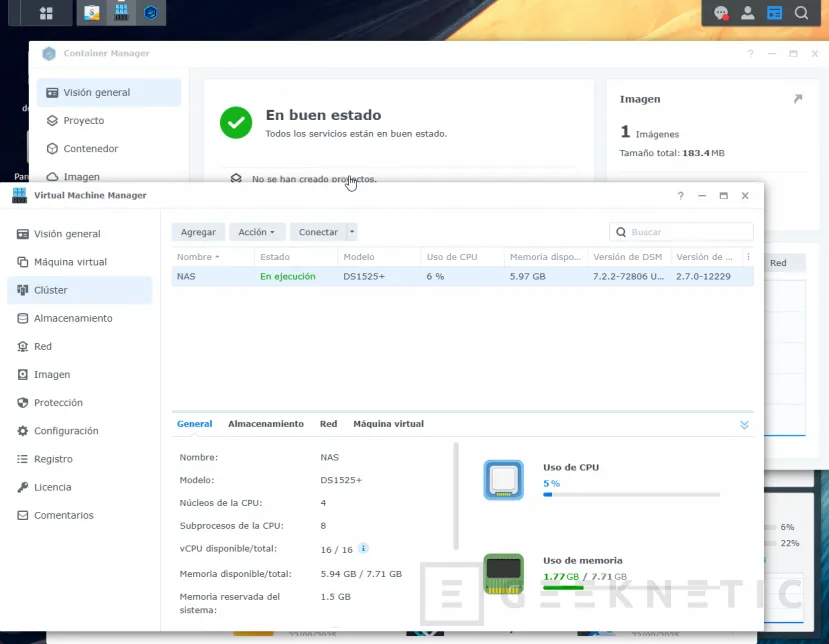Open the user account options icon
The height and width of the screenshot is (644, 829).
pos(747,13)
